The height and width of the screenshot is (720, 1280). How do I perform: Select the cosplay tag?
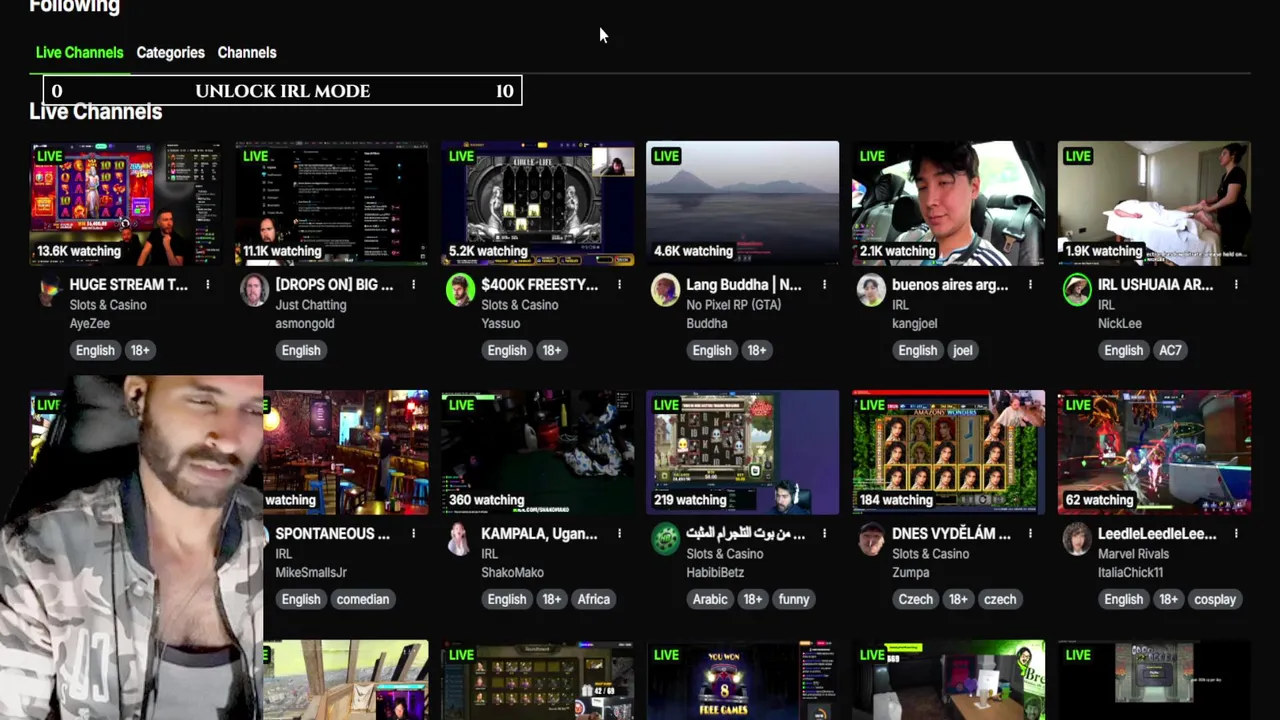pos(1215,599)
